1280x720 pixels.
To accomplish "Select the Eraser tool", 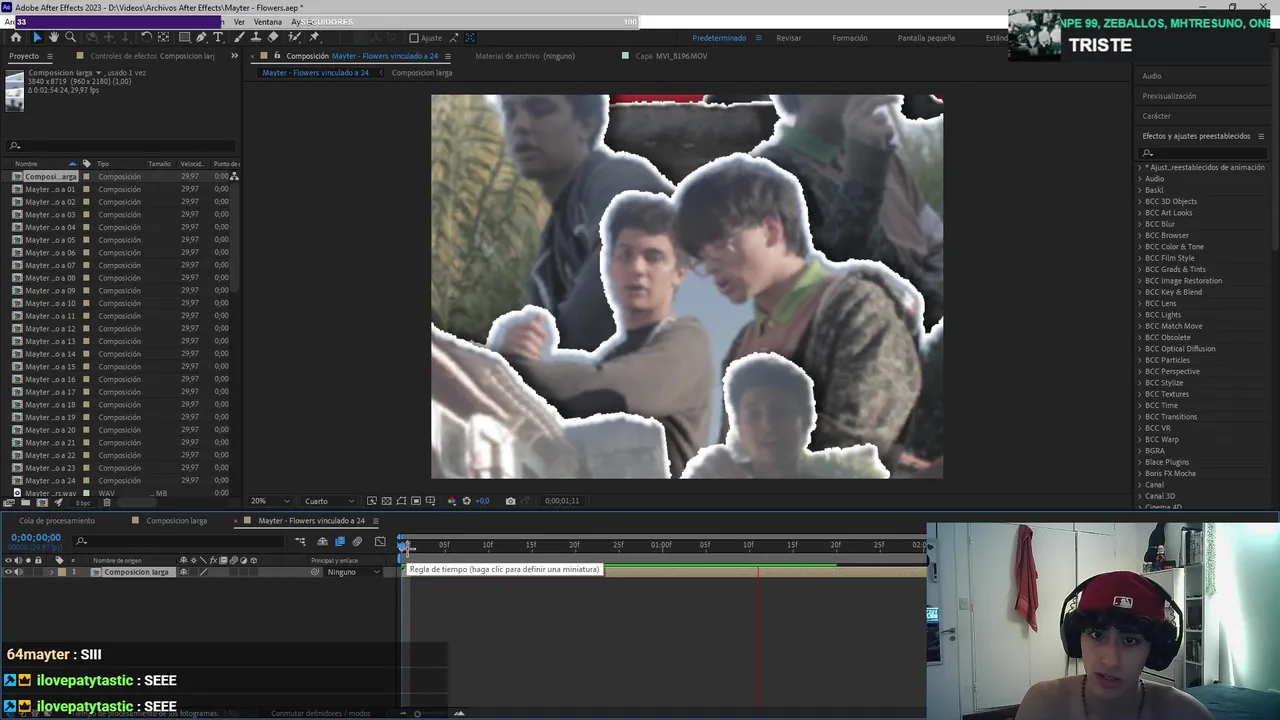I will click(273, 37).
